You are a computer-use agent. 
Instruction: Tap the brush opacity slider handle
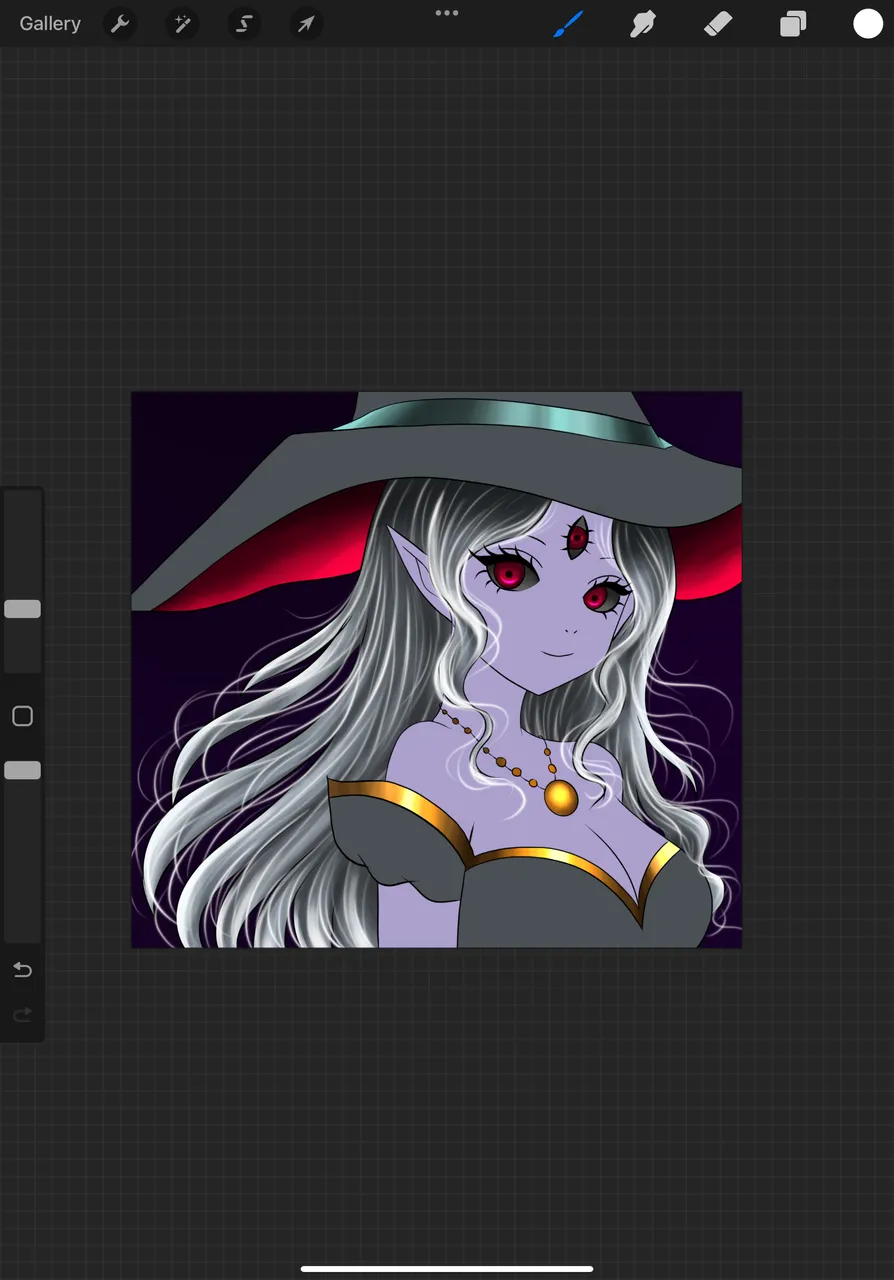pos(22,770)
